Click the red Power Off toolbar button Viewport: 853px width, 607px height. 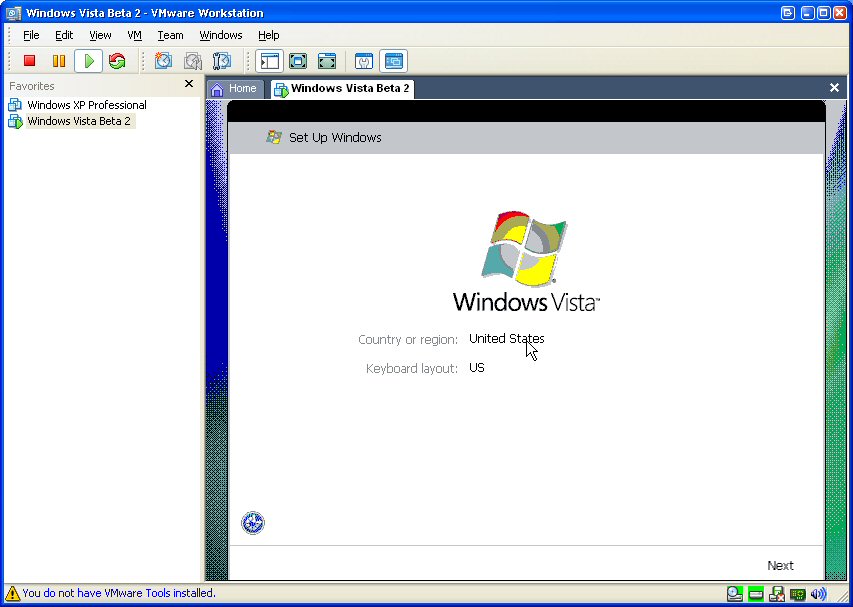[x=29, y=61]
